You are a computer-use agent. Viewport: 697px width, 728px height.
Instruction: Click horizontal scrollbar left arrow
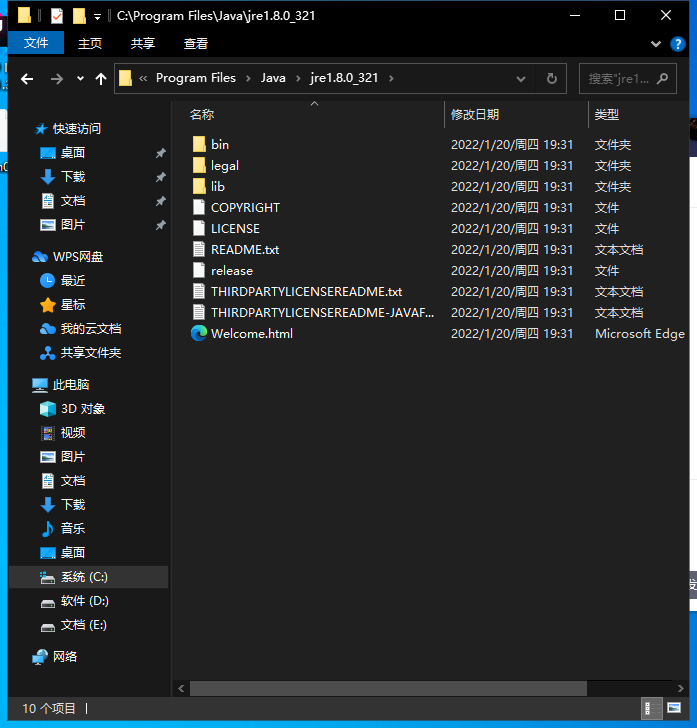181,688
